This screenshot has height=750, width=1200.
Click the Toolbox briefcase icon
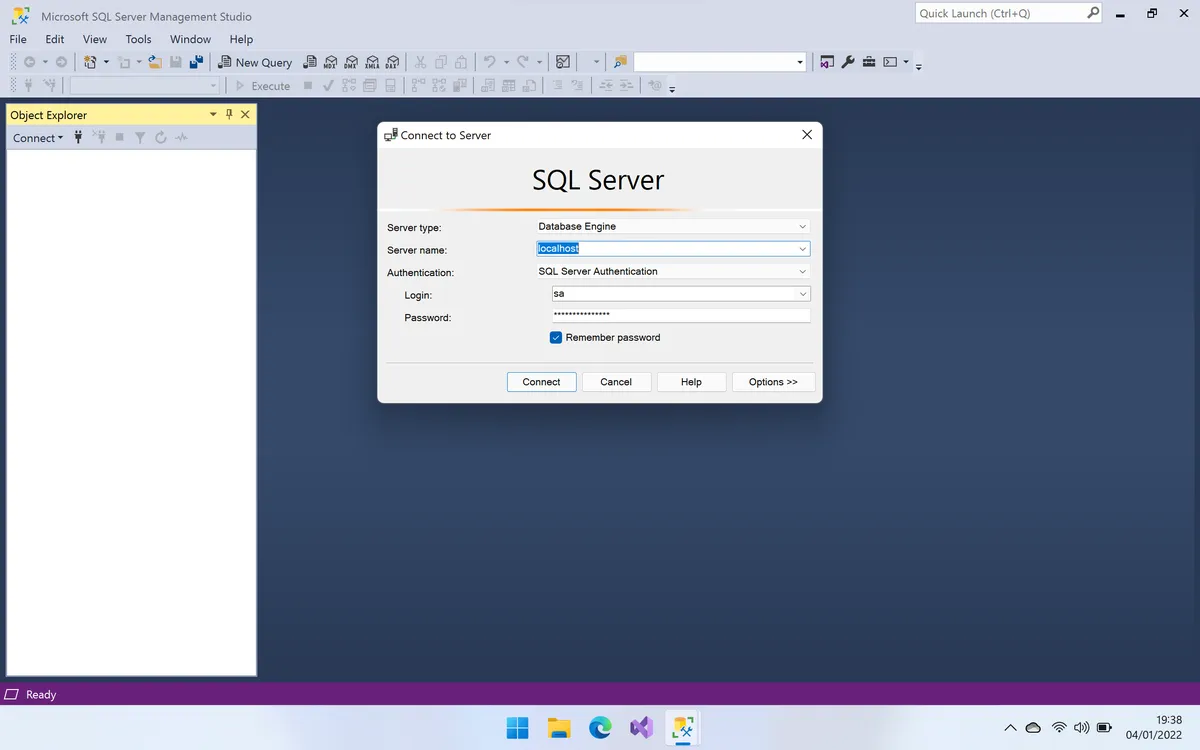click(x=869, y=62)
